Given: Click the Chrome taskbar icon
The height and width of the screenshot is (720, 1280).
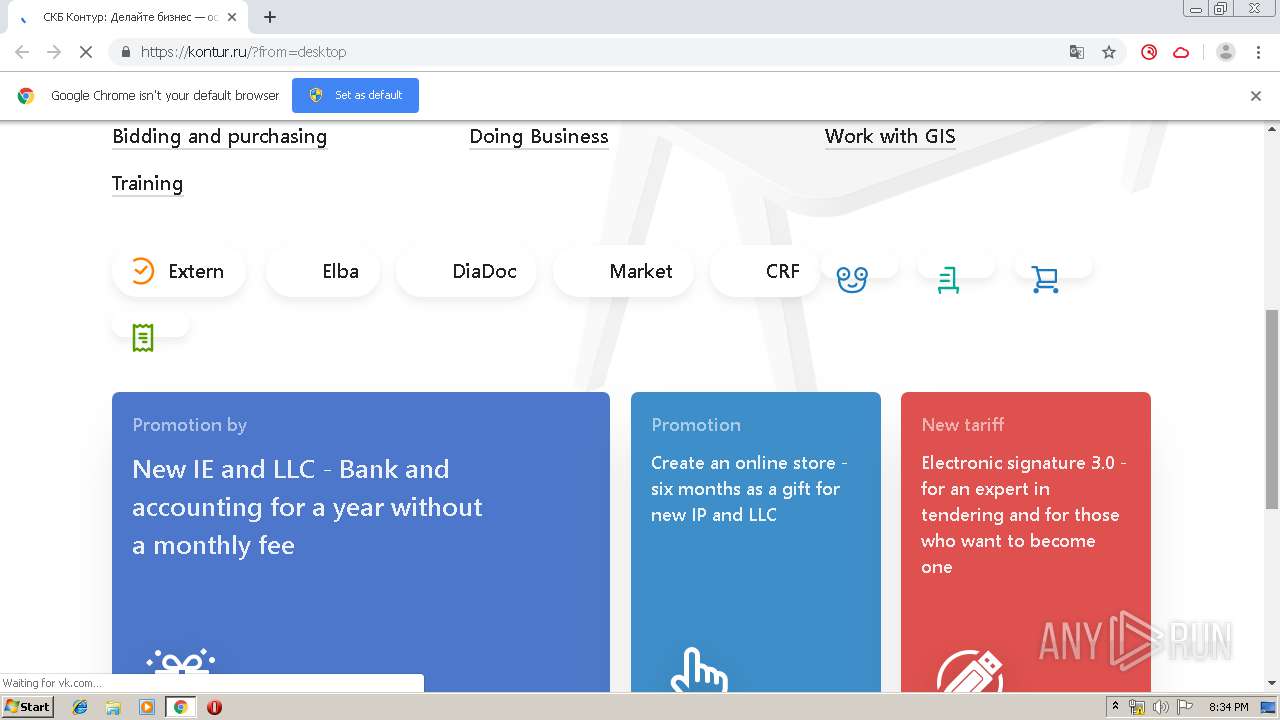Looking at the screenshot, I should (180, 707).
